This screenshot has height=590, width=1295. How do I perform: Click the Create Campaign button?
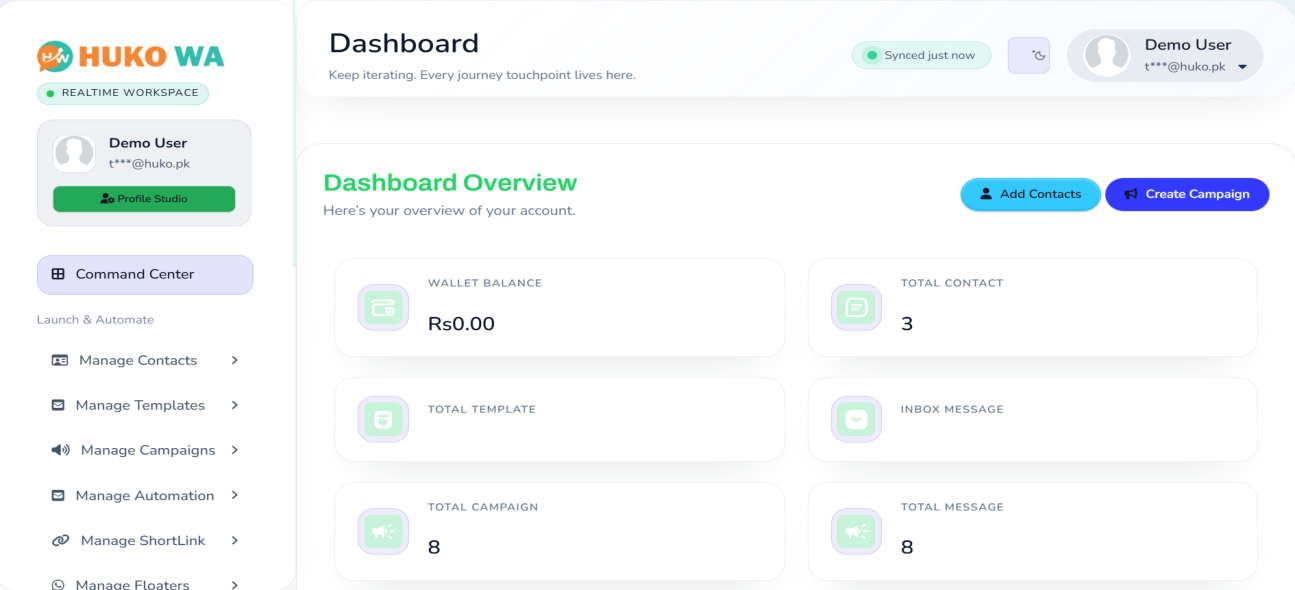(1187, 194)
